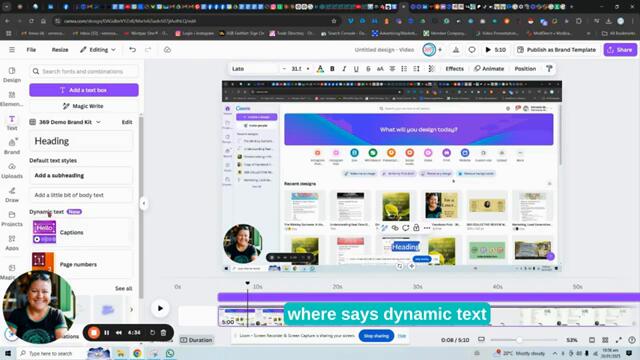Open the Design sidebar panel
This screenshot has width=640, height=360.
click(12, 75)
